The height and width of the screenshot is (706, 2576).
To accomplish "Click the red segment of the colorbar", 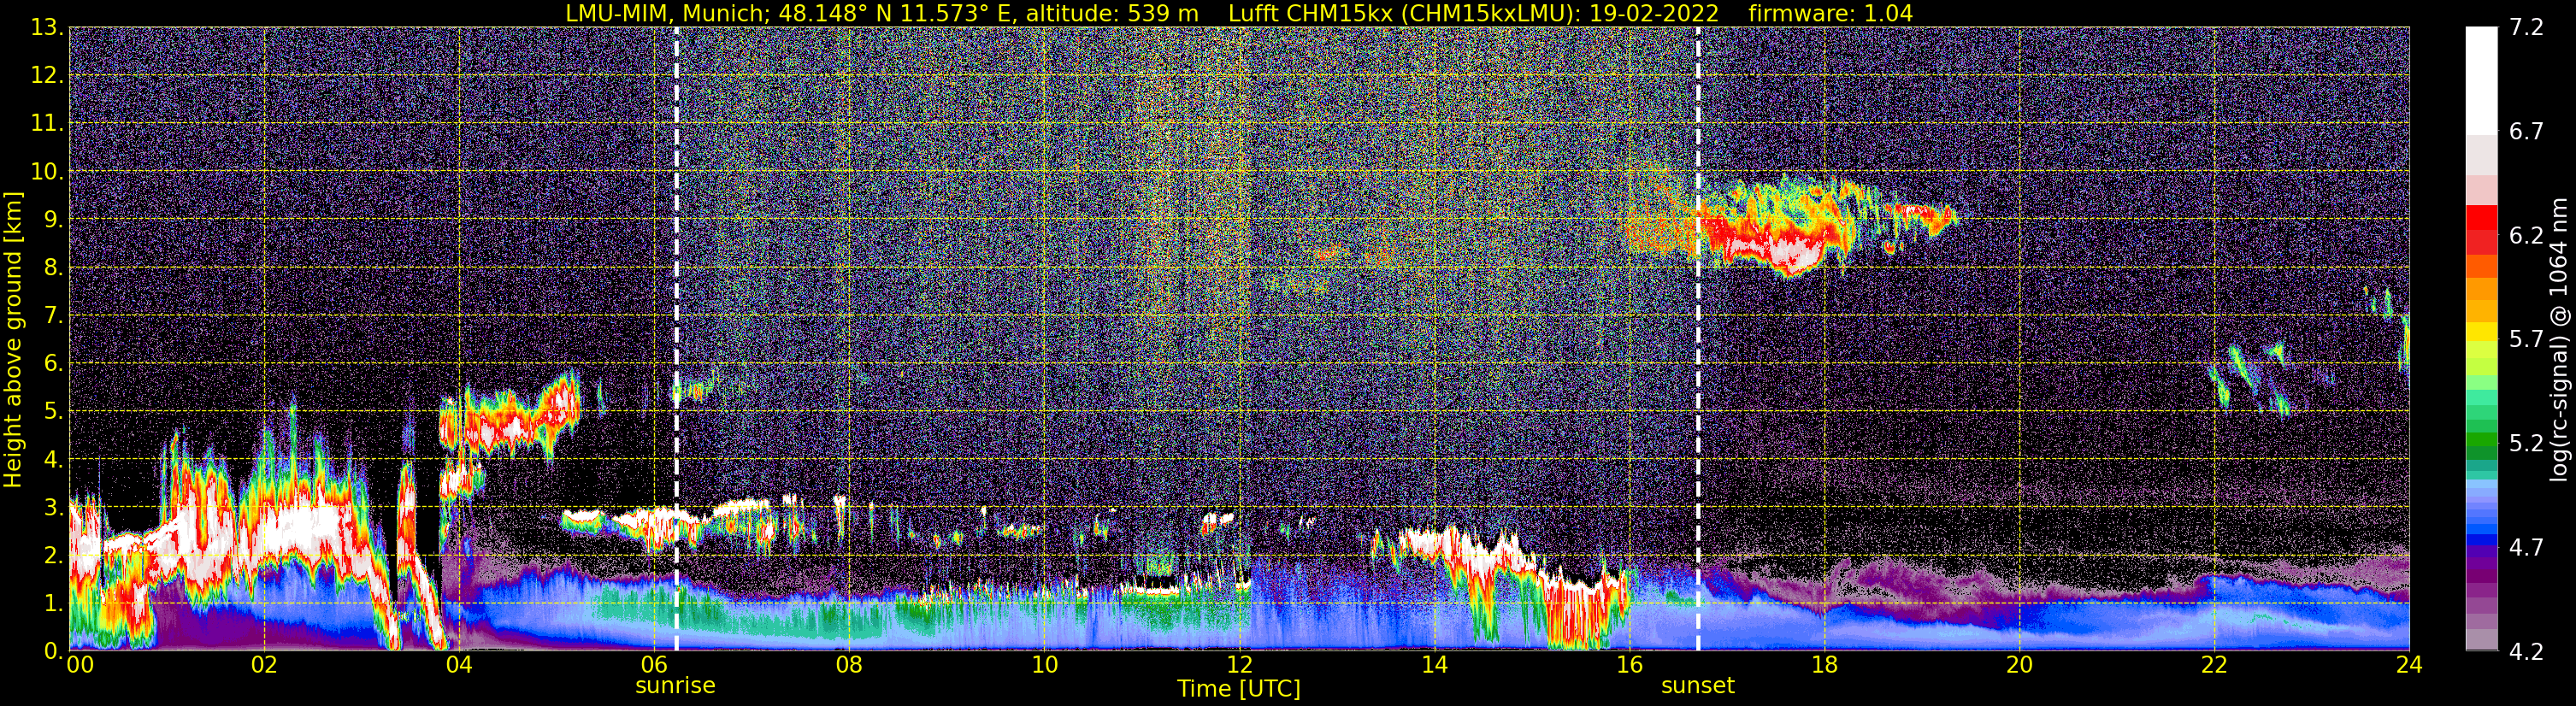I will pyautogui.click(x=2481, y=217).
